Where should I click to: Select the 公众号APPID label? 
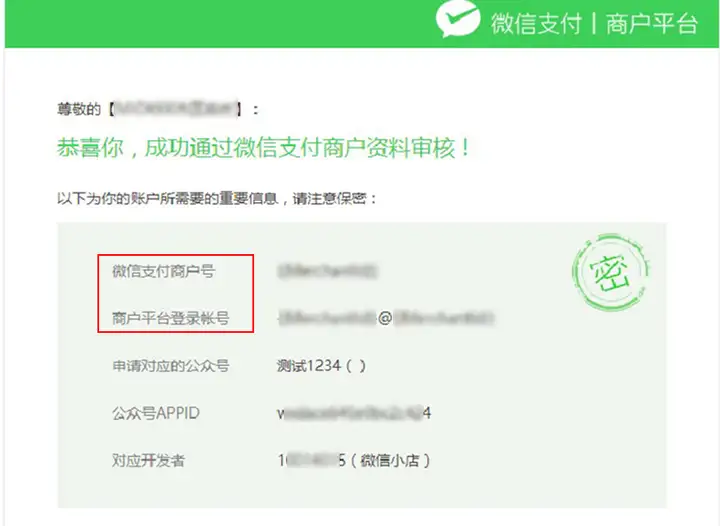[156, 413]
